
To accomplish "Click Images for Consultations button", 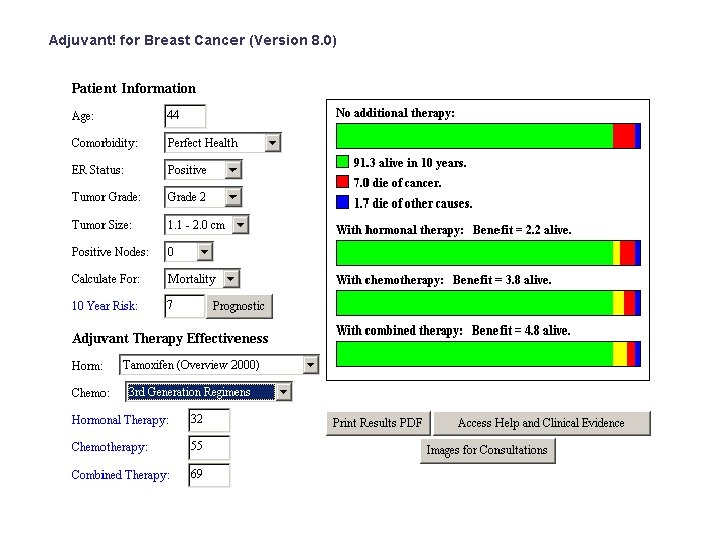I will tap(488, 450).
